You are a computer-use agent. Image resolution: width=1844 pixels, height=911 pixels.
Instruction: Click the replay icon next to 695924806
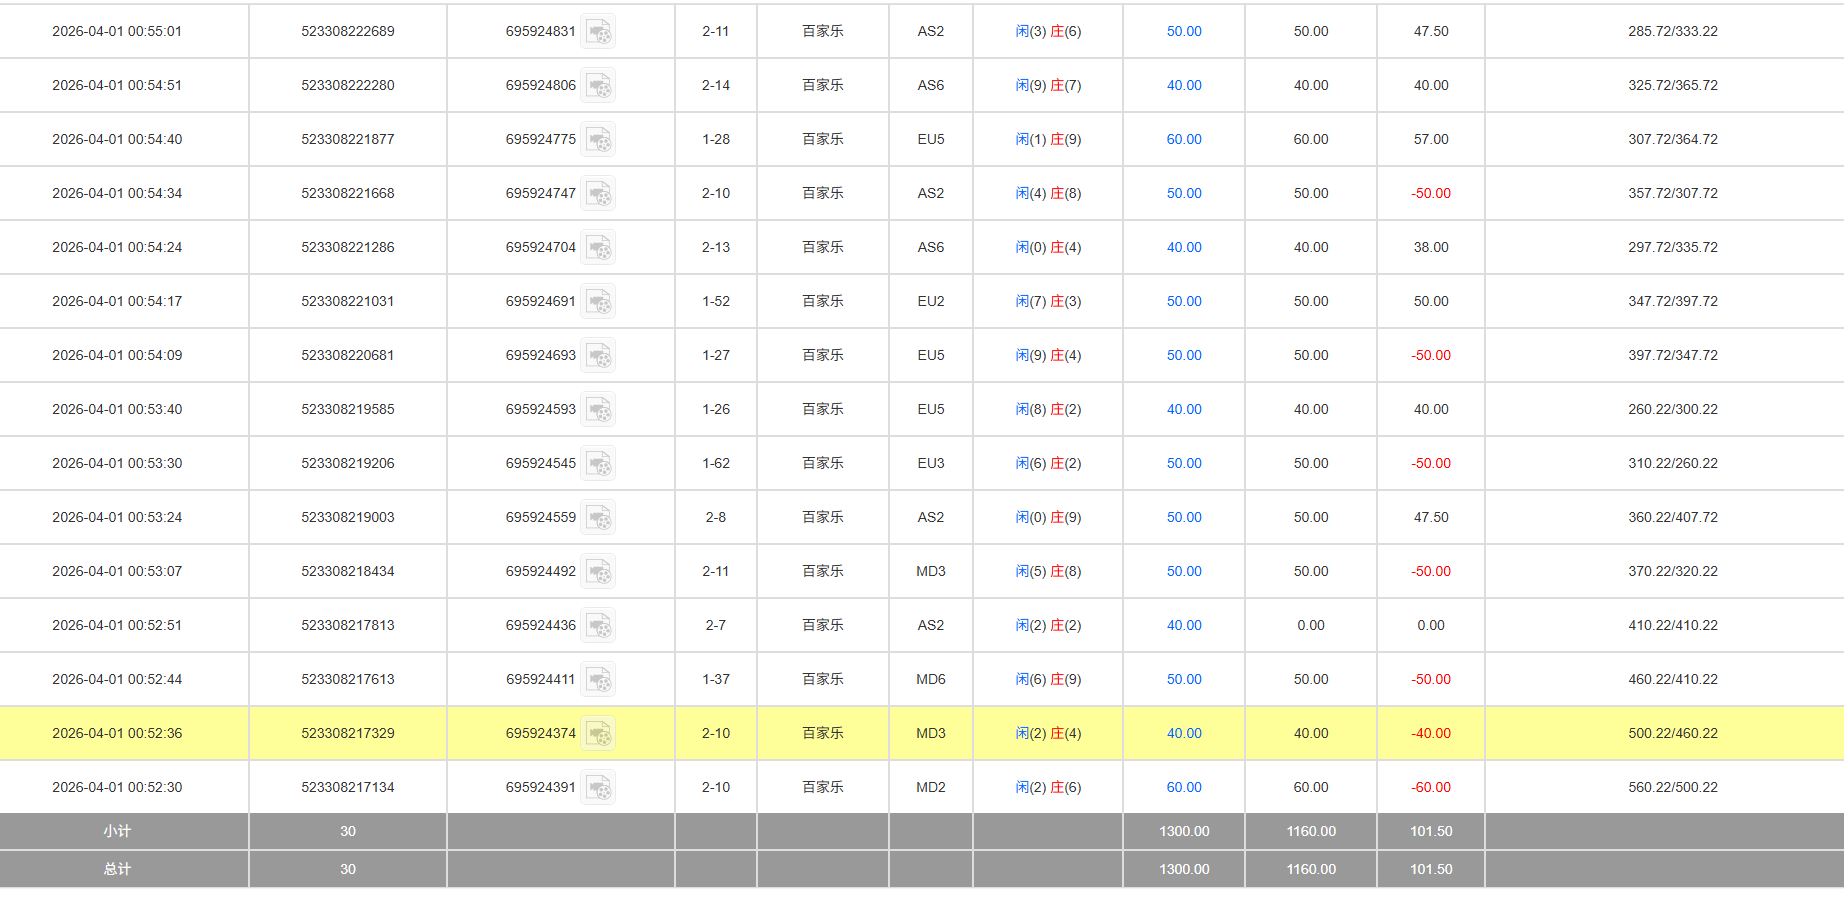point(598,86)
